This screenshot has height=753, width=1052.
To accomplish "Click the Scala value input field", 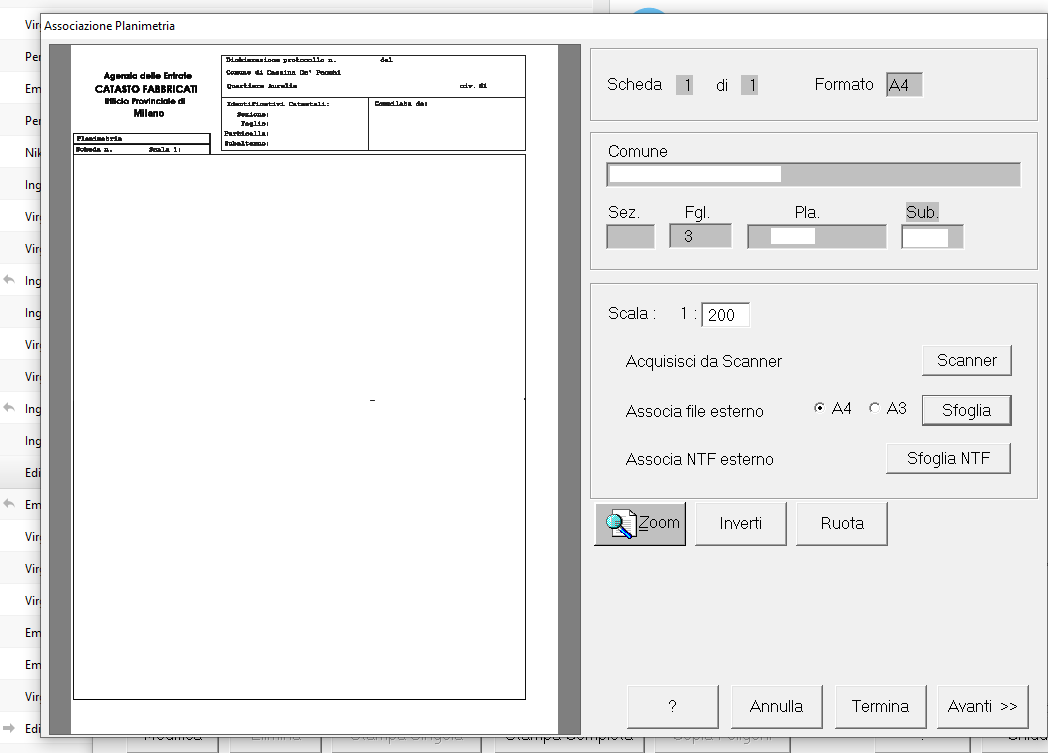I will click(725, 315).
